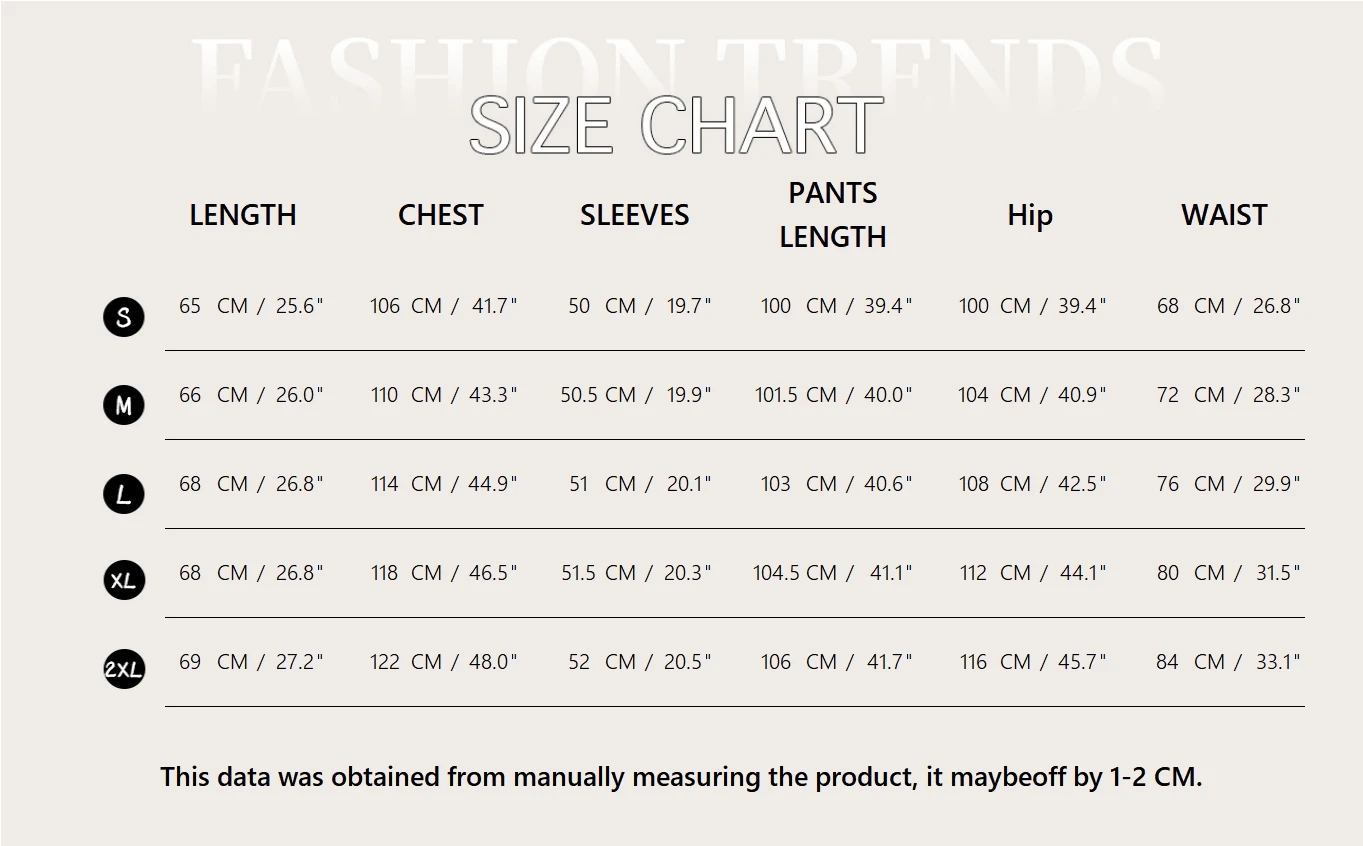
Task: Choose the 2XL size badge
Action: [124, 669]
